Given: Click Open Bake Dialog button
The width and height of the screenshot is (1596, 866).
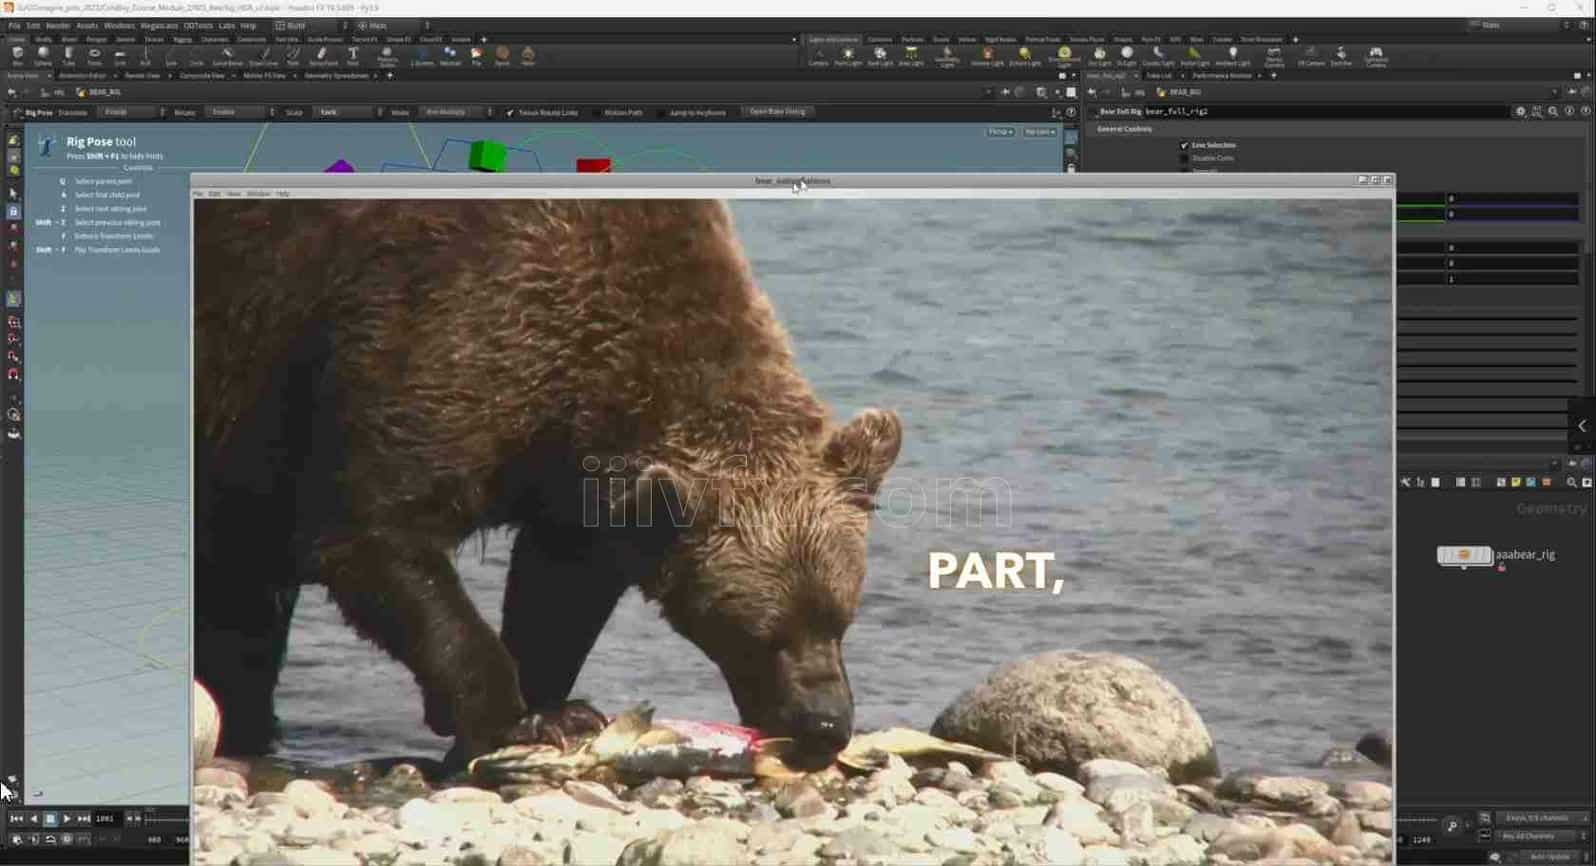Looking at the screenshot, I should pos(777,112).
